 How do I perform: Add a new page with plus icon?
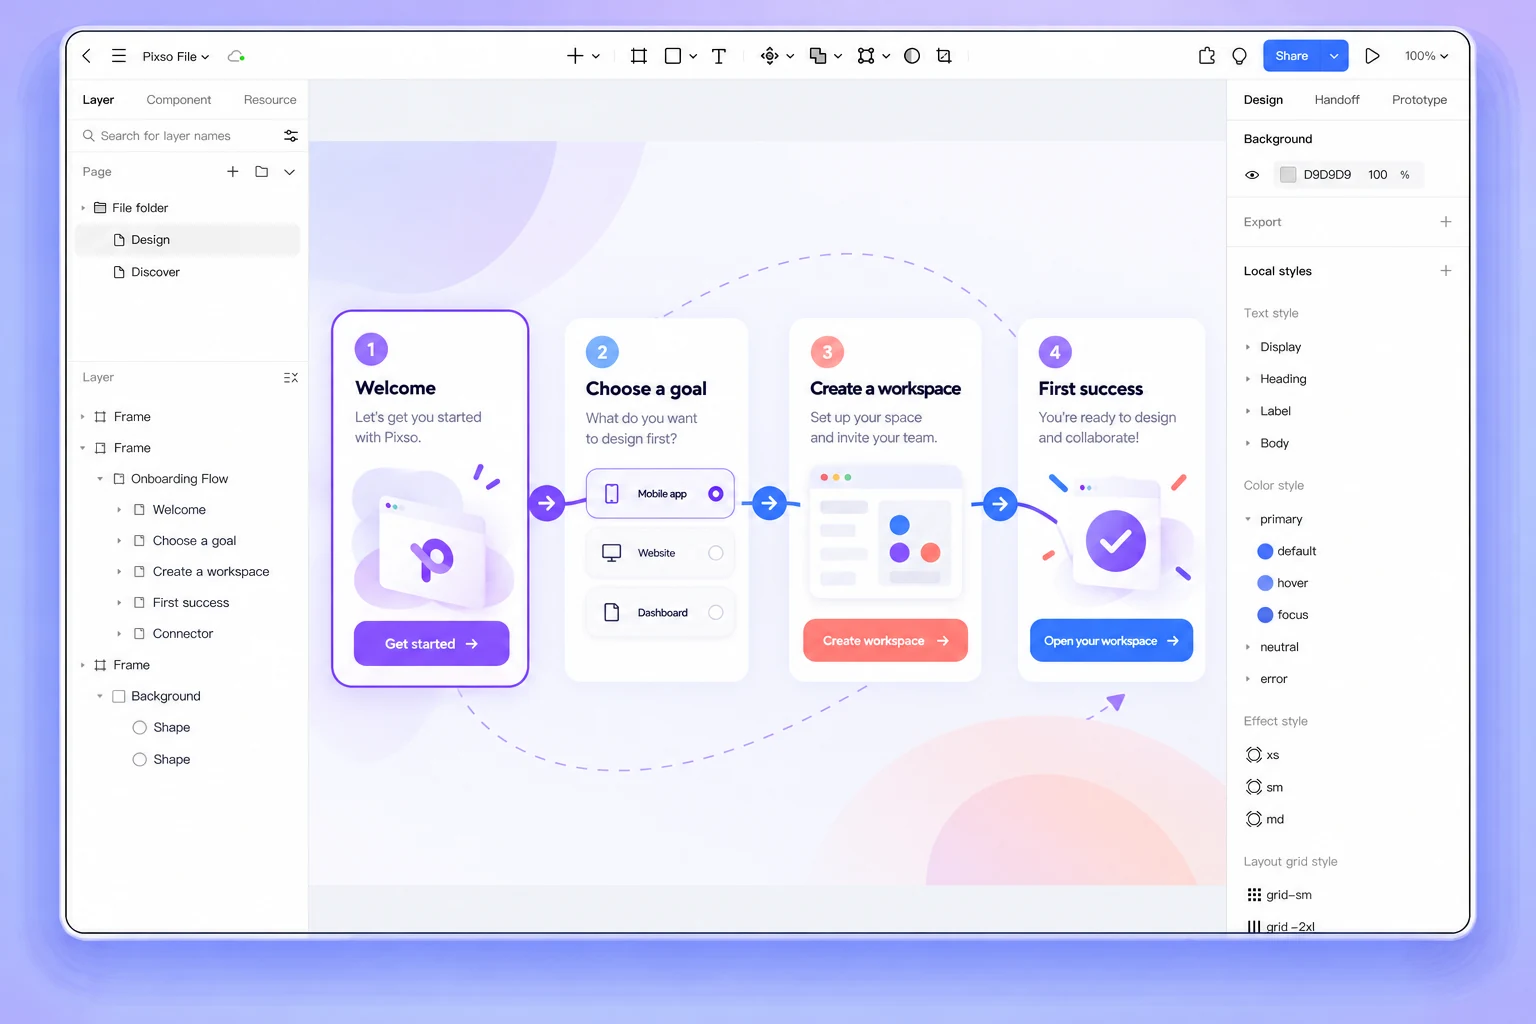tap(233, 172)
